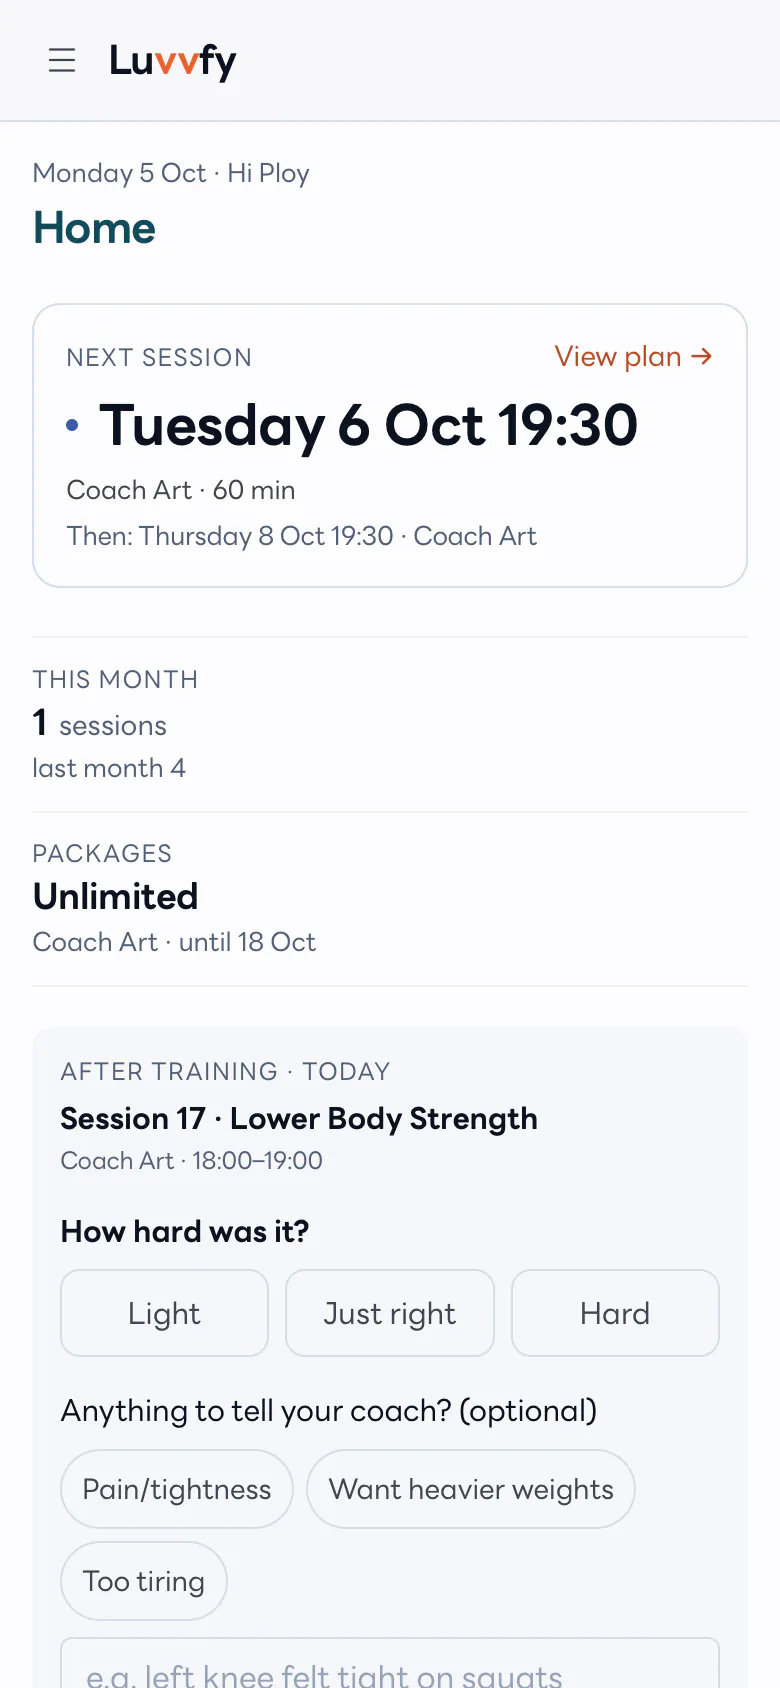The image size is (780, 1688).
Task: Click the blue dot beside Tuesday 6 Oct
Action: tap(72, 425)
